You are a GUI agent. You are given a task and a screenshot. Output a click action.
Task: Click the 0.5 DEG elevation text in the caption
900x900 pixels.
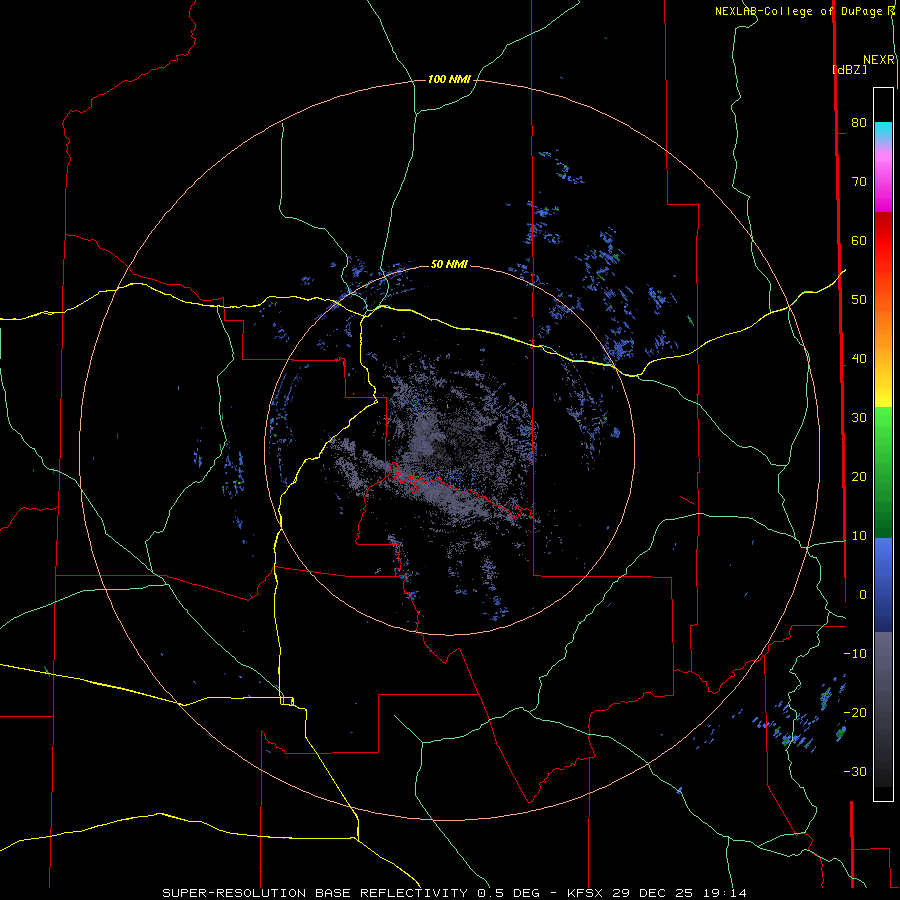click(x=509, y=893)
